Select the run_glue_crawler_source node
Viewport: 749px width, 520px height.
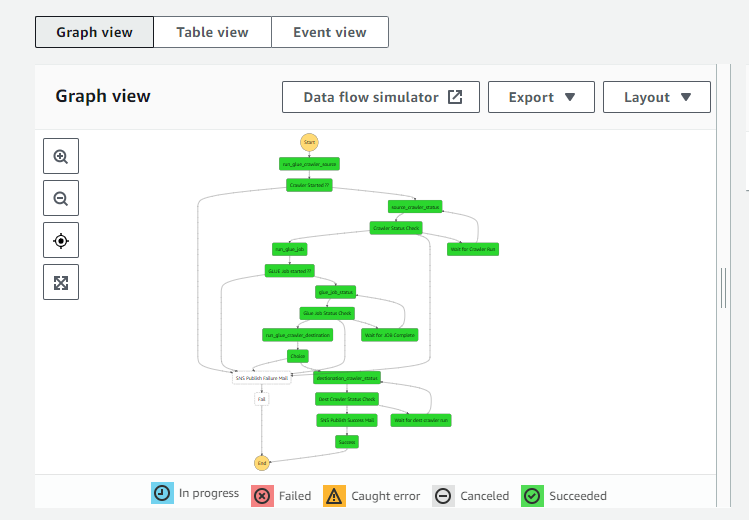(309, 163)
